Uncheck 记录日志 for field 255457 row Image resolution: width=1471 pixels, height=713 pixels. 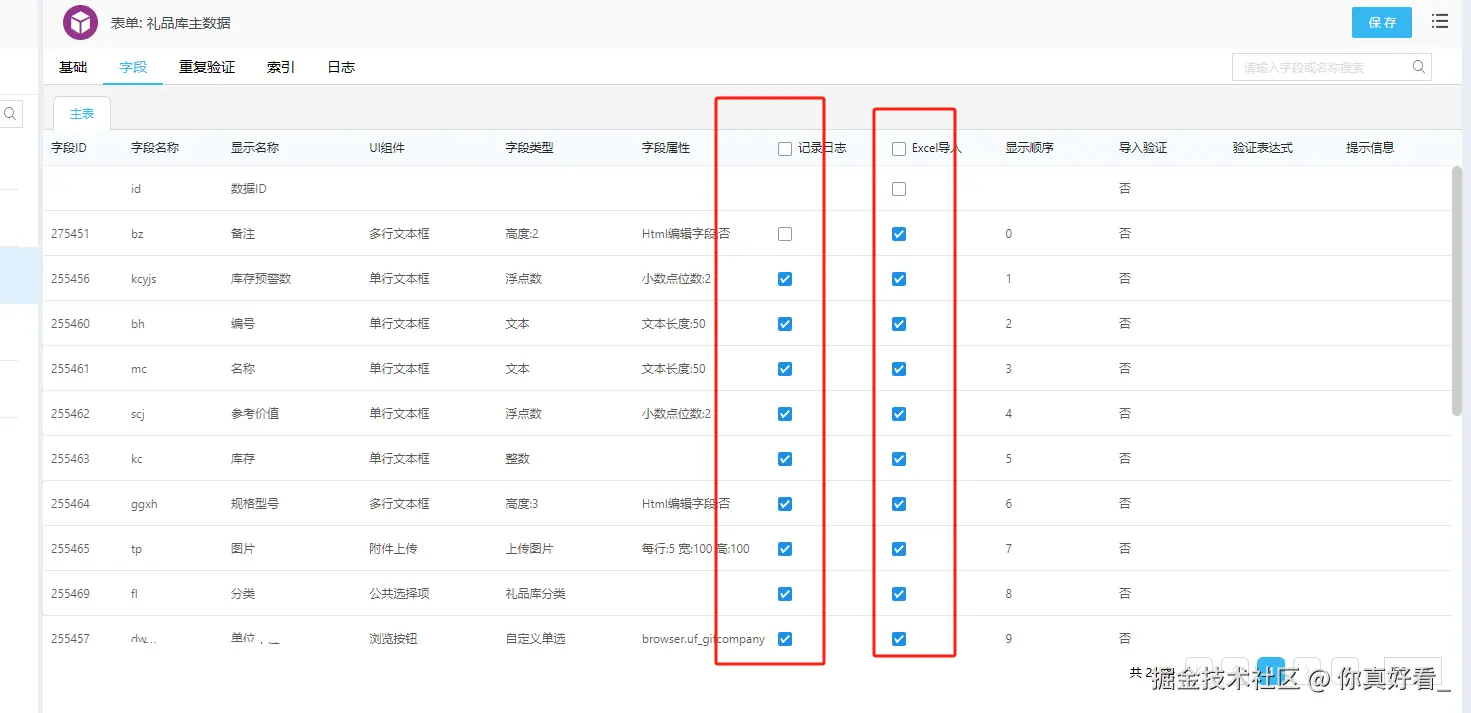[x=785, y=639]
